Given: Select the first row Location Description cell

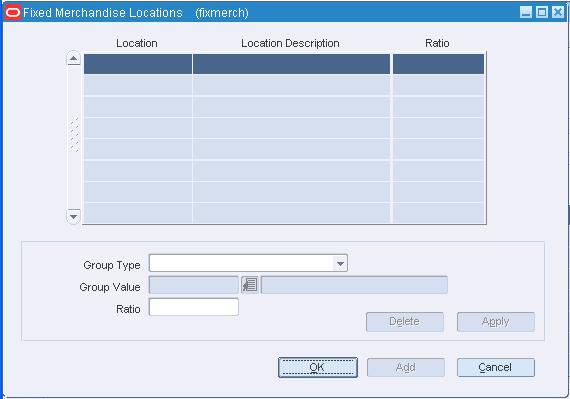Looking at the screenshot, I should point(291,64).
